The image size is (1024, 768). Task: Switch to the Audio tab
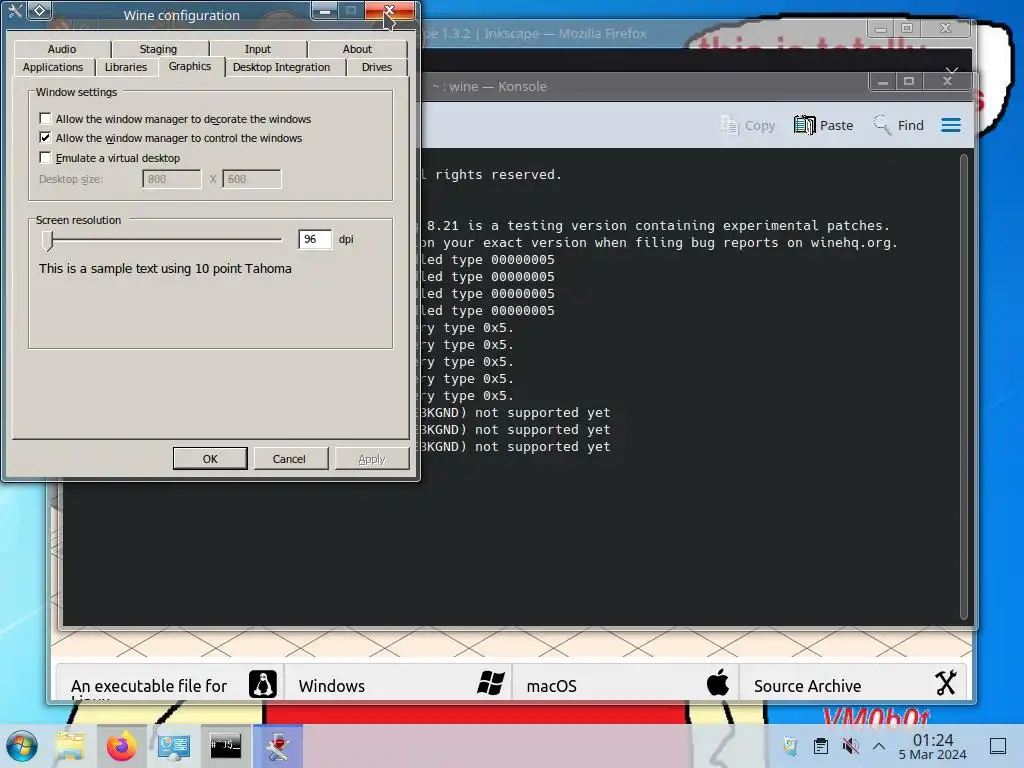tap(62, 49)
